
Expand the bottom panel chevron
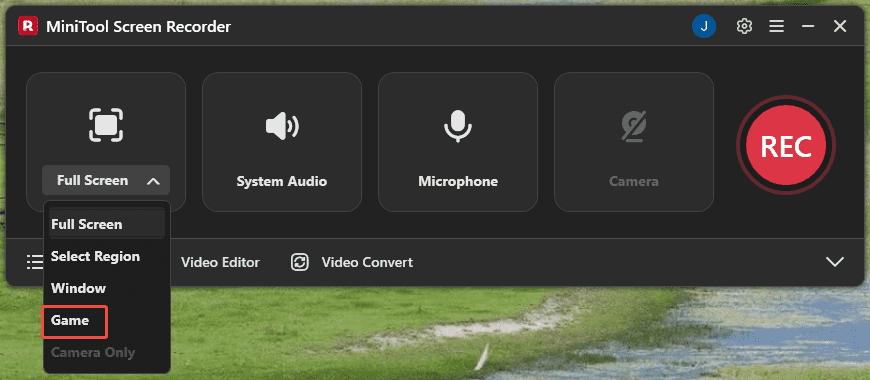834,262
